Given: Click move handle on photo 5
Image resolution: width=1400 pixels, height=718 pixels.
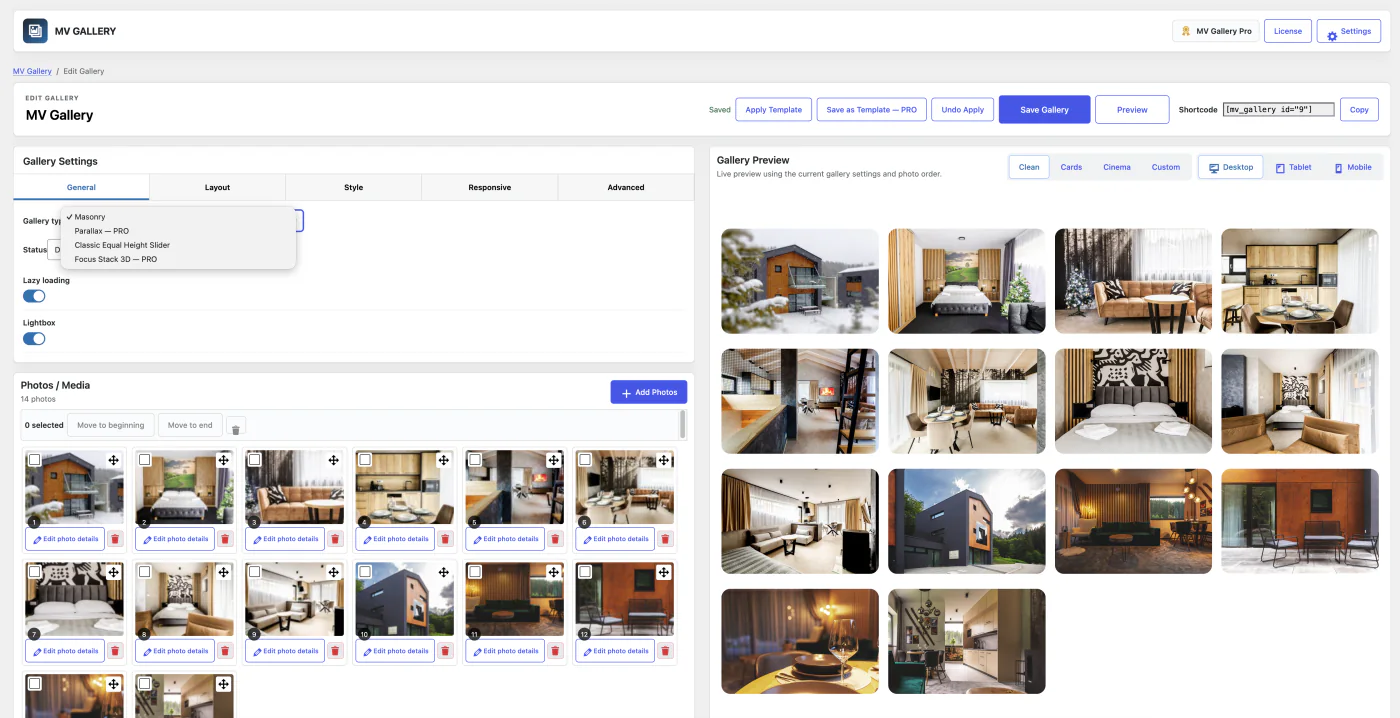Looking at the screenshot, I should [x=554, y=460].
